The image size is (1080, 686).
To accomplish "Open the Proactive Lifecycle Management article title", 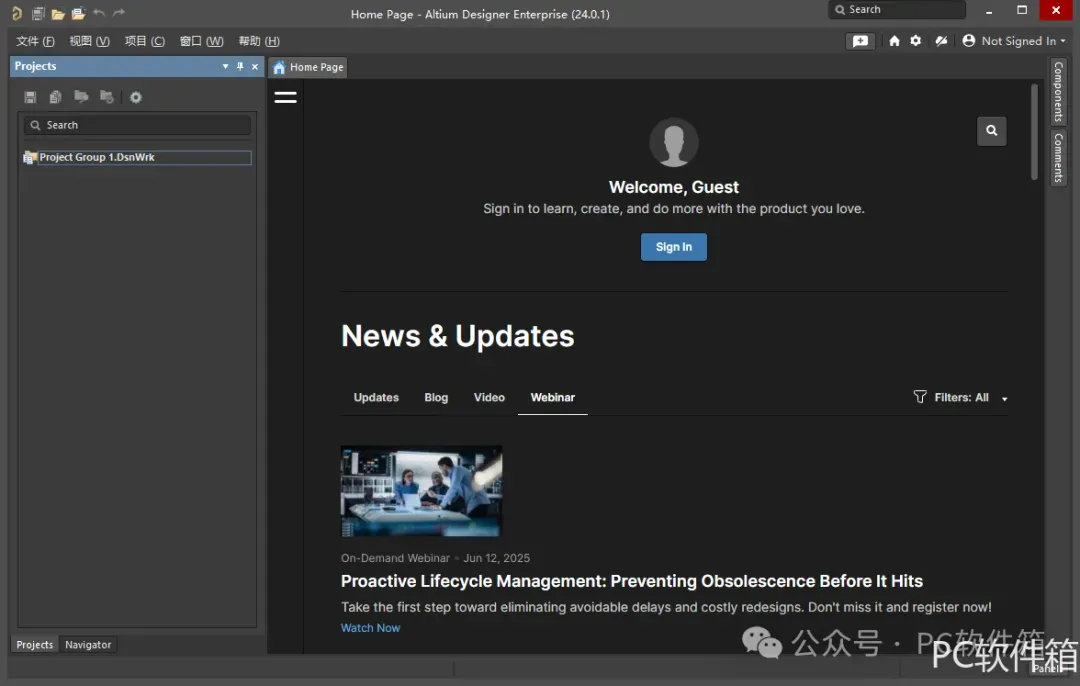I will (x=632, y=581).
